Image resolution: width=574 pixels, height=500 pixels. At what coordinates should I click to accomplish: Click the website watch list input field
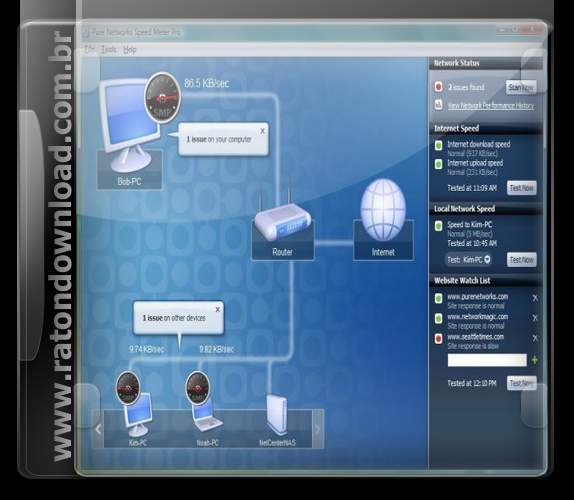487,360
